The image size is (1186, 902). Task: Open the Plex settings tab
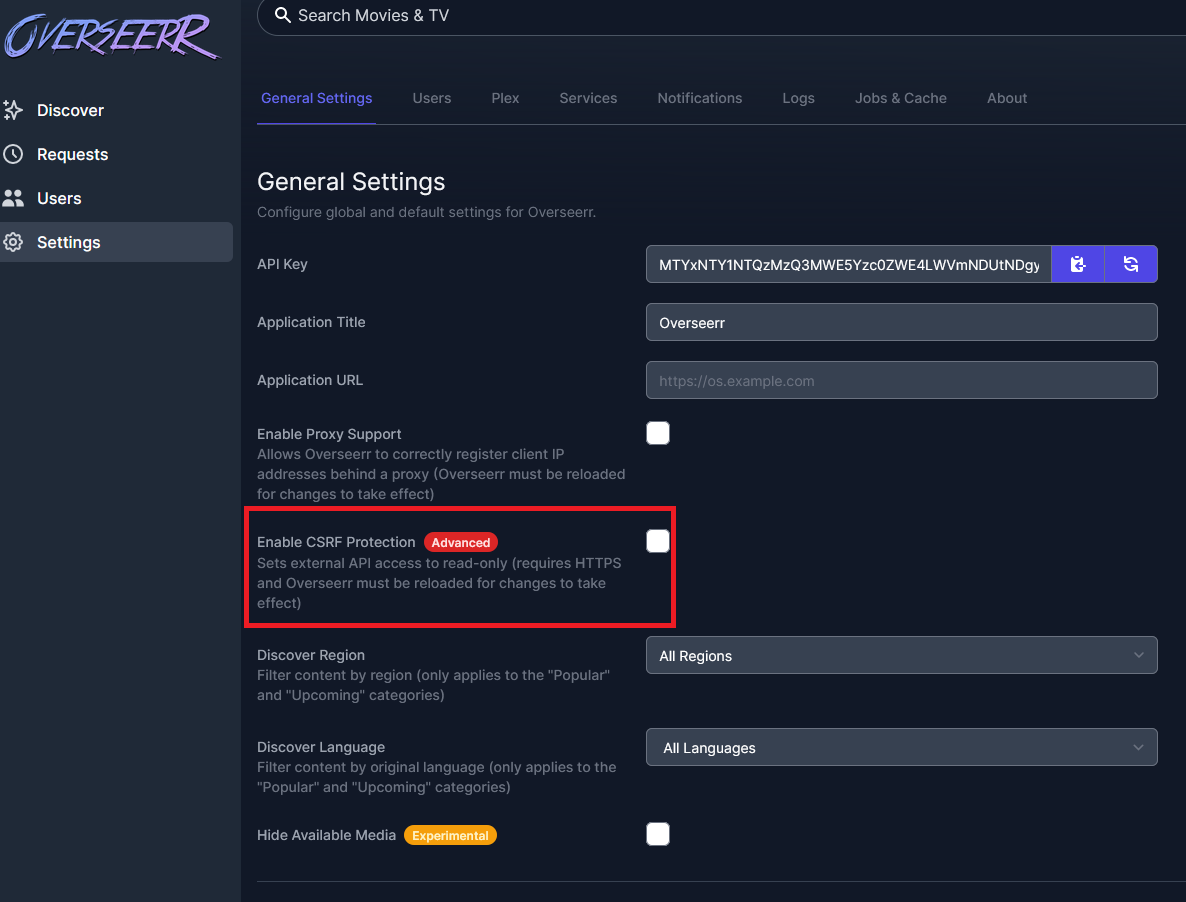tap(505, 98)
